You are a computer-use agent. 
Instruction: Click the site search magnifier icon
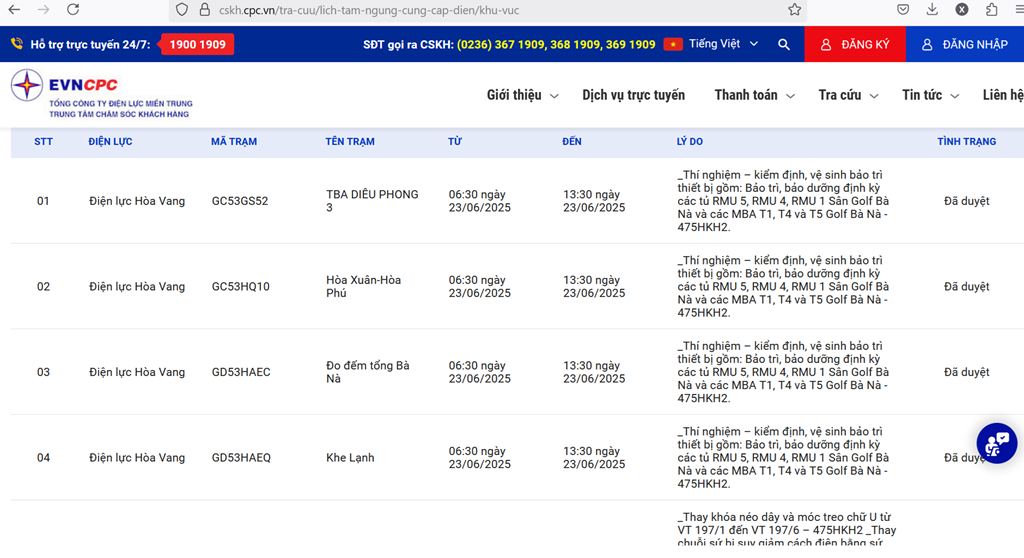coord(784,45)
